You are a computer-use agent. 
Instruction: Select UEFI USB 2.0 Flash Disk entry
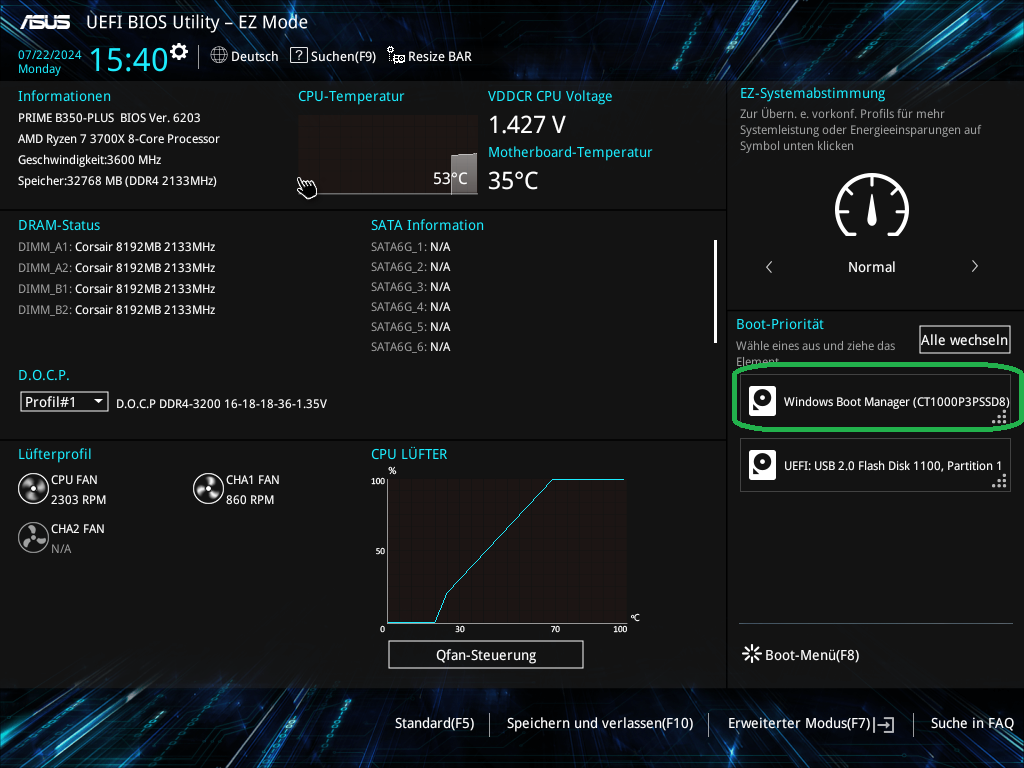pyautogui.click(x=875, y=465)
